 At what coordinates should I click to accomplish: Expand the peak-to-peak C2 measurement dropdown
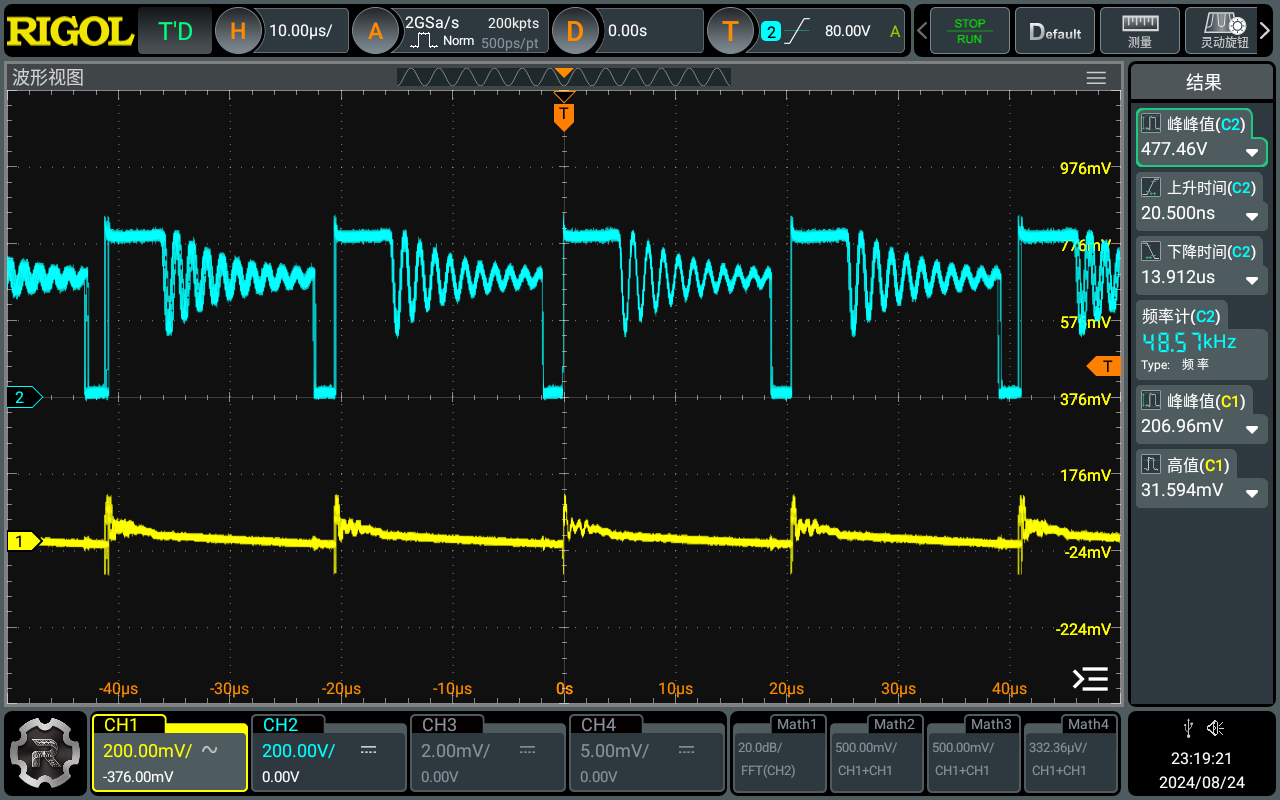tap(1251, 152)
